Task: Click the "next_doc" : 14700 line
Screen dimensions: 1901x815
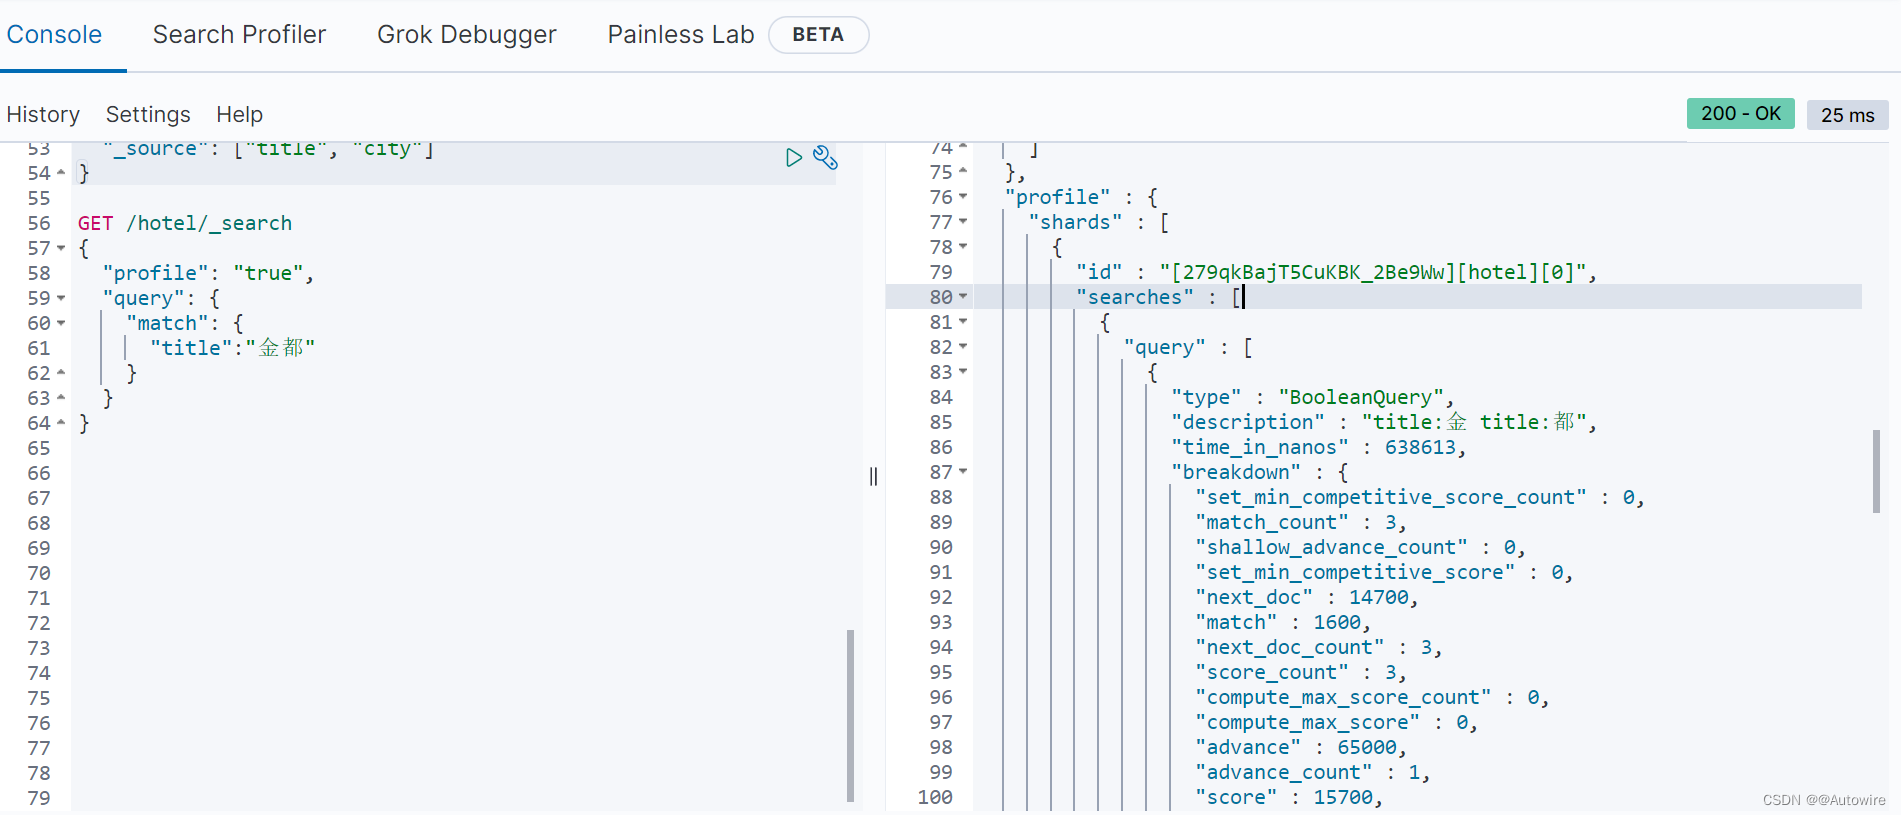Action: coord(1307,597)
